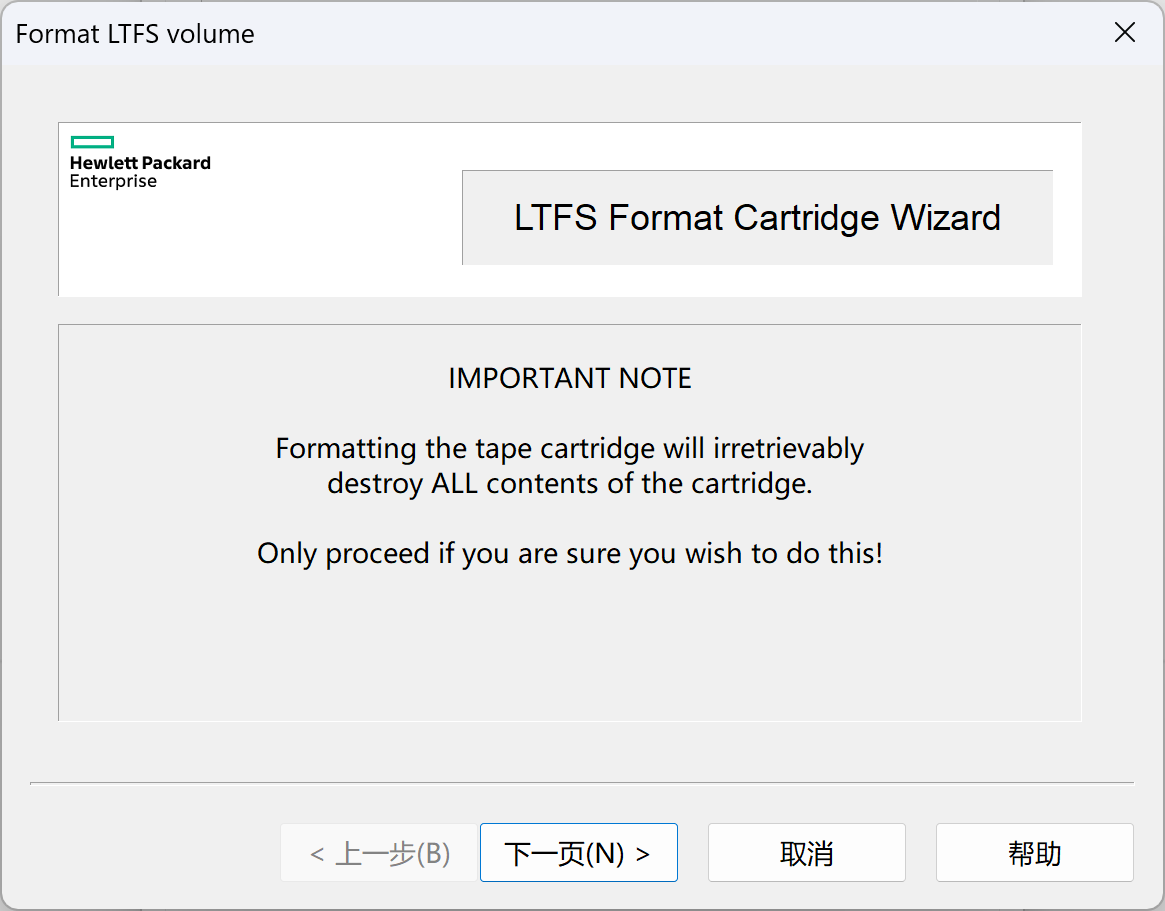Go back with the 上一步(B) button
The height and width of the screenshot is (911, 1165).
[379, 852]
